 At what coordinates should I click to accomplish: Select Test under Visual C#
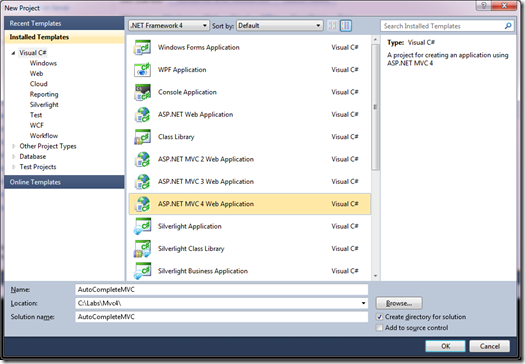pyautogui.click(x=36, y=115)
